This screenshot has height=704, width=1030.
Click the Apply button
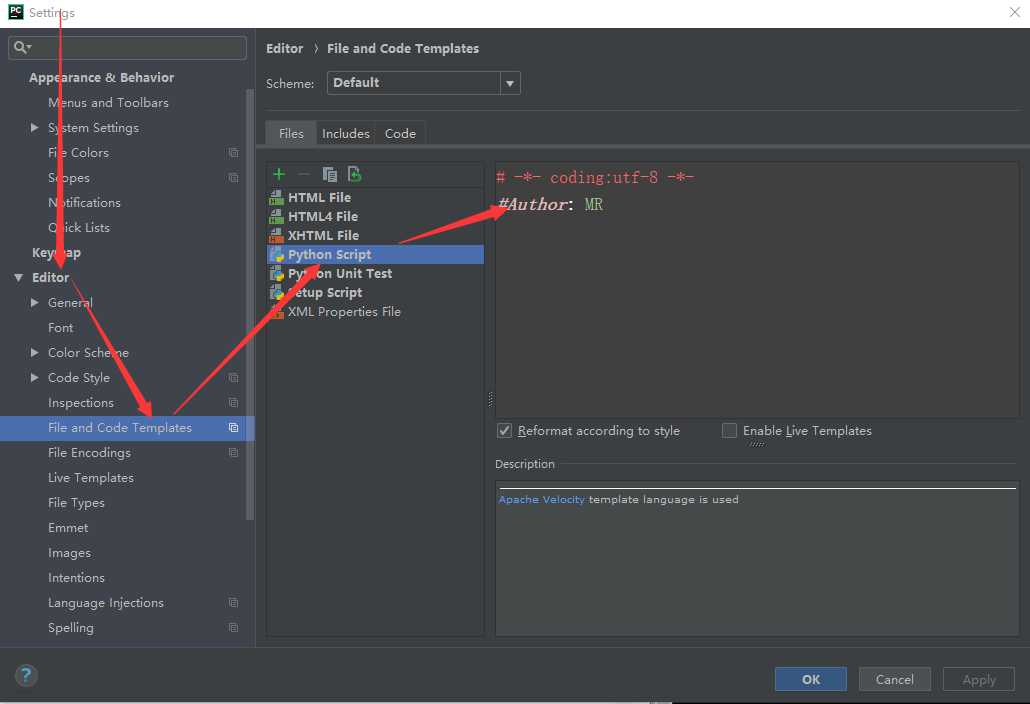tap(979, 680)
